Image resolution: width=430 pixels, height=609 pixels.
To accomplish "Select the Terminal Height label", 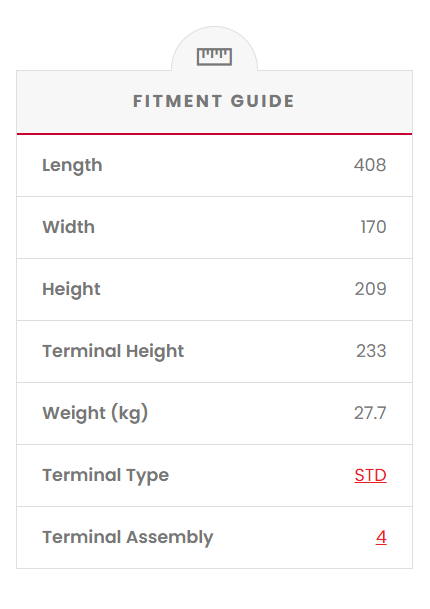I will pyautogui.click(x=113, y=351).
